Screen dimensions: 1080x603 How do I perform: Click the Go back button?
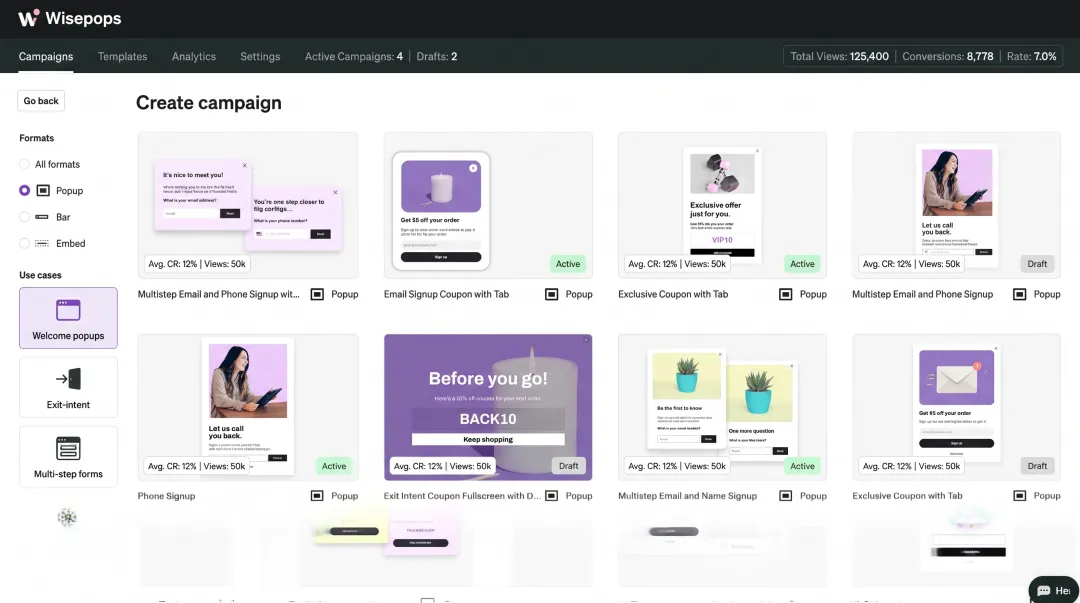click(41, 101)
